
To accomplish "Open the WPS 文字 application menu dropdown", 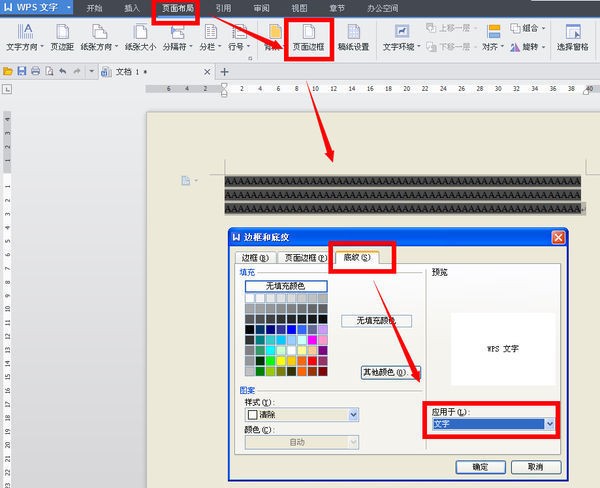I will 68,7.
